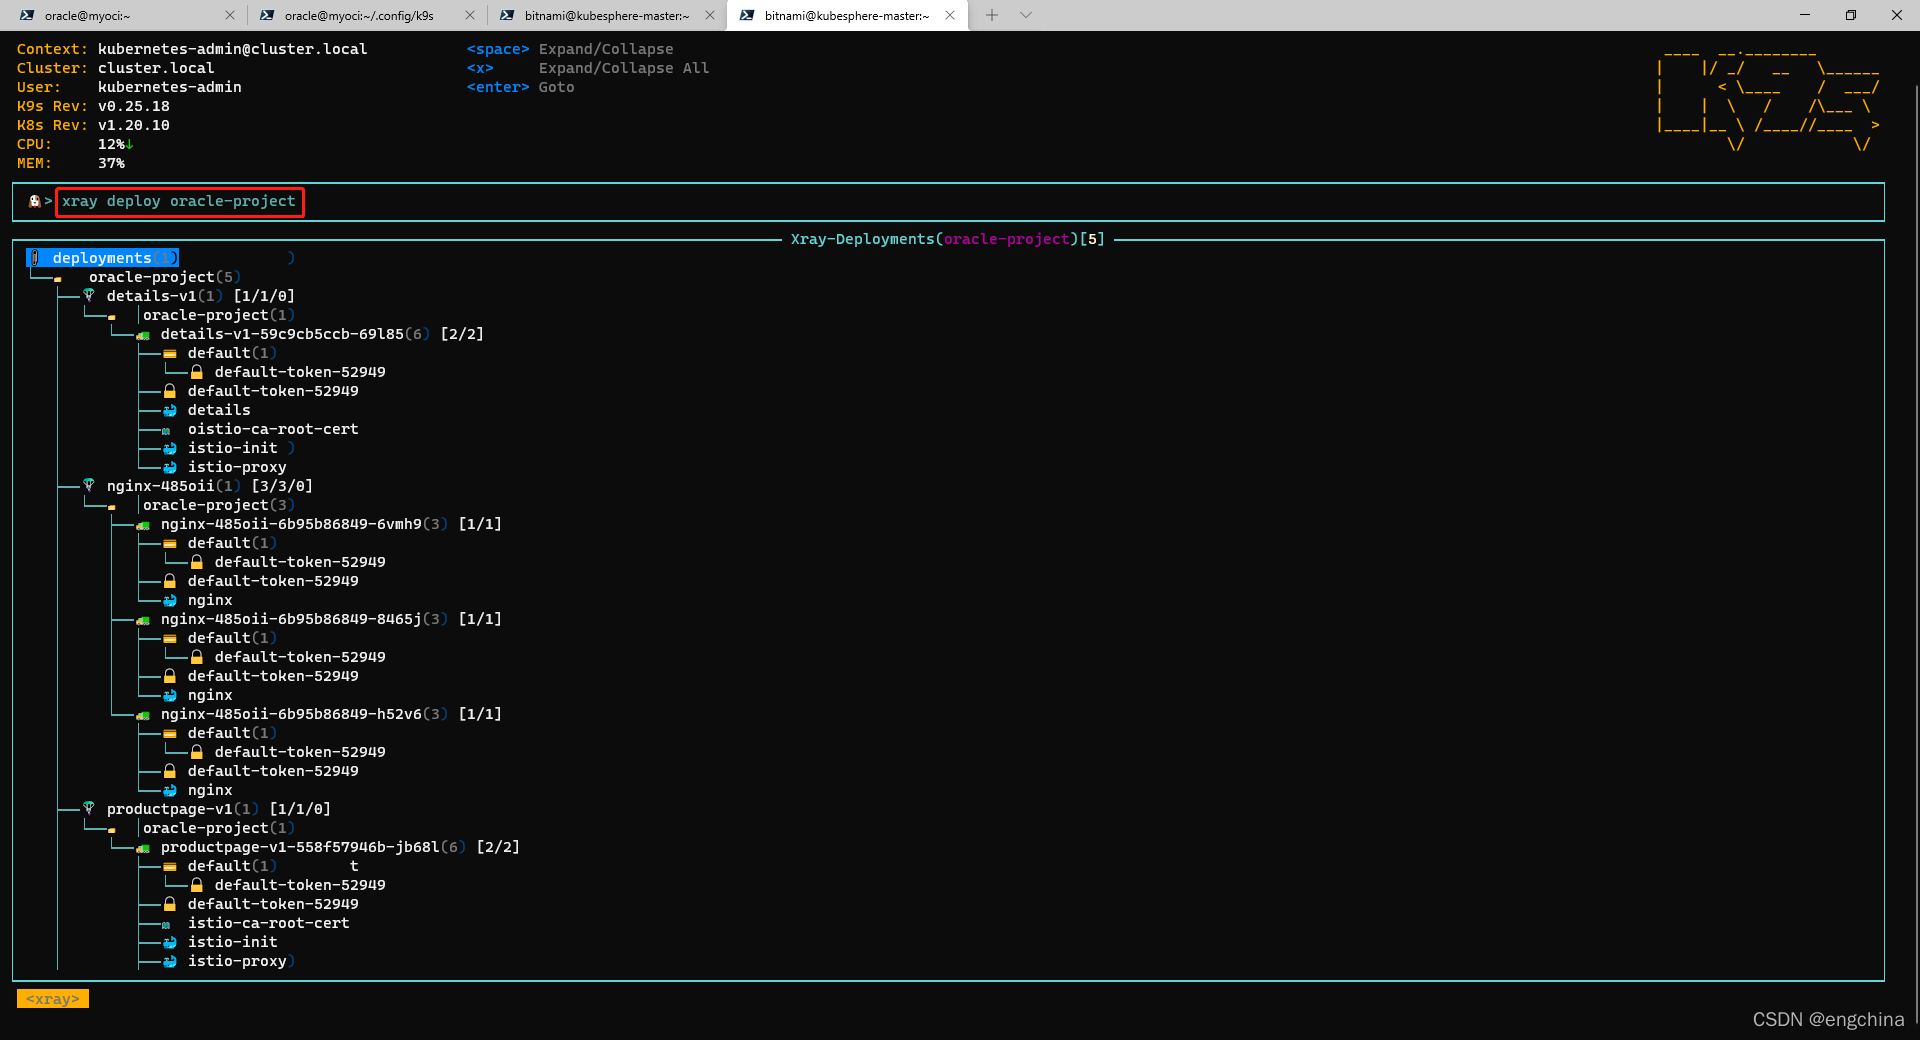Select the nginx-485oii deployment row
1920x1040 pixels.
[209, 486]
